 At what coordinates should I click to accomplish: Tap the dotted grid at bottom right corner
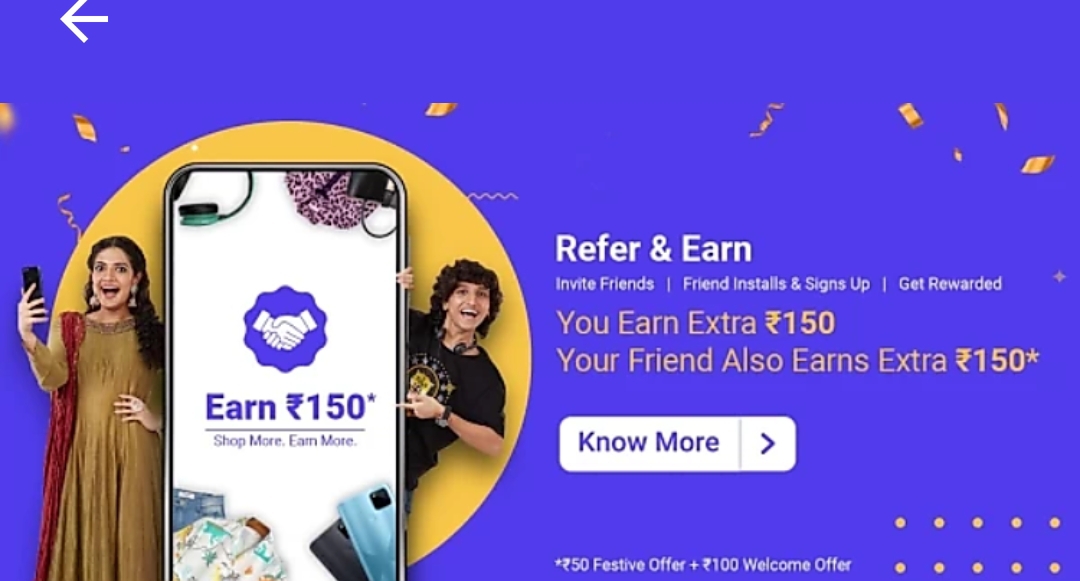(x=977, y=545)
